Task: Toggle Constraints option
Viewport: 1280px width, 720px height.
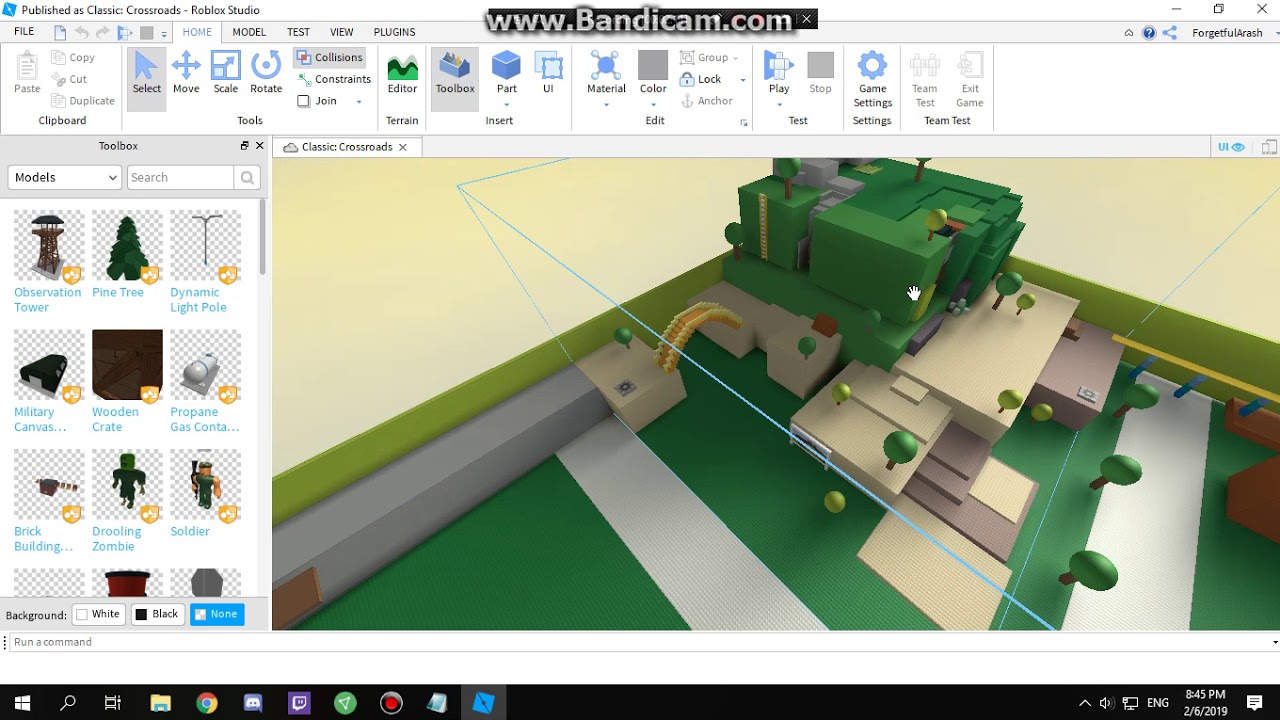Action: click(334, 79)
